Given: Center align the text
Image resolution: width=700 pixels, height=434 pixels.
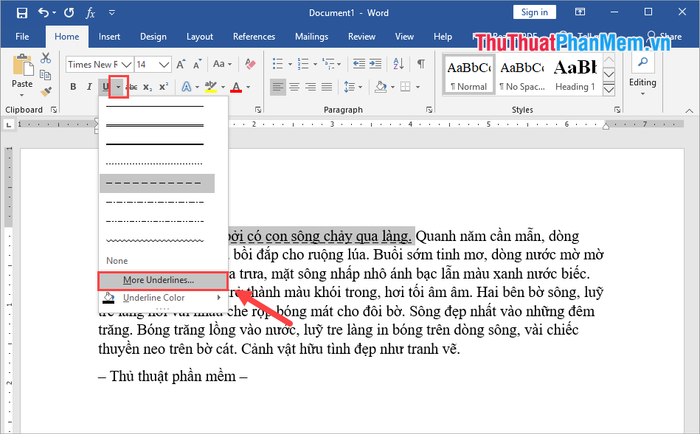Looking at the screenshot, I should [294, 87].
